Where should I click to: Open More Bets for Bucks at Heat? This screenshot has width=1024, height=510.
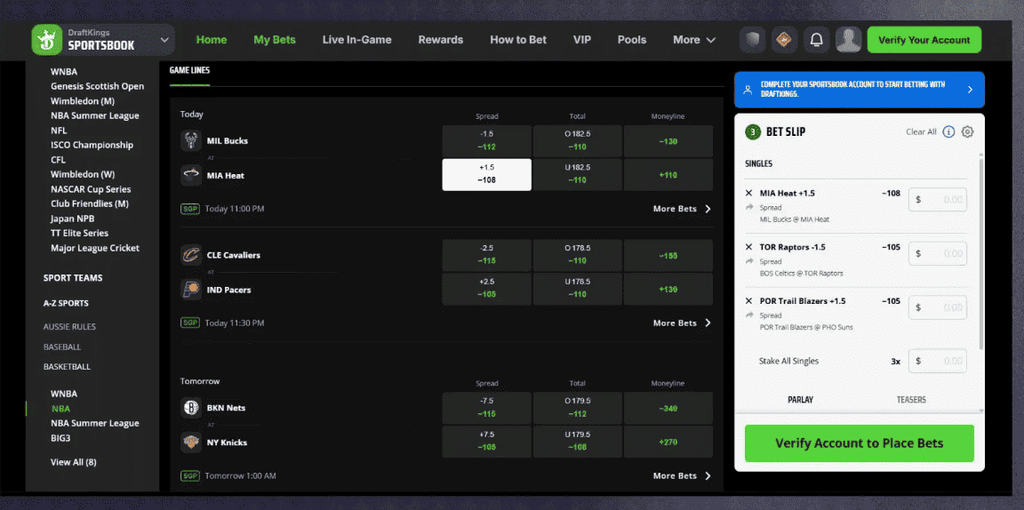pyautogui.click(x=682, y=209)
